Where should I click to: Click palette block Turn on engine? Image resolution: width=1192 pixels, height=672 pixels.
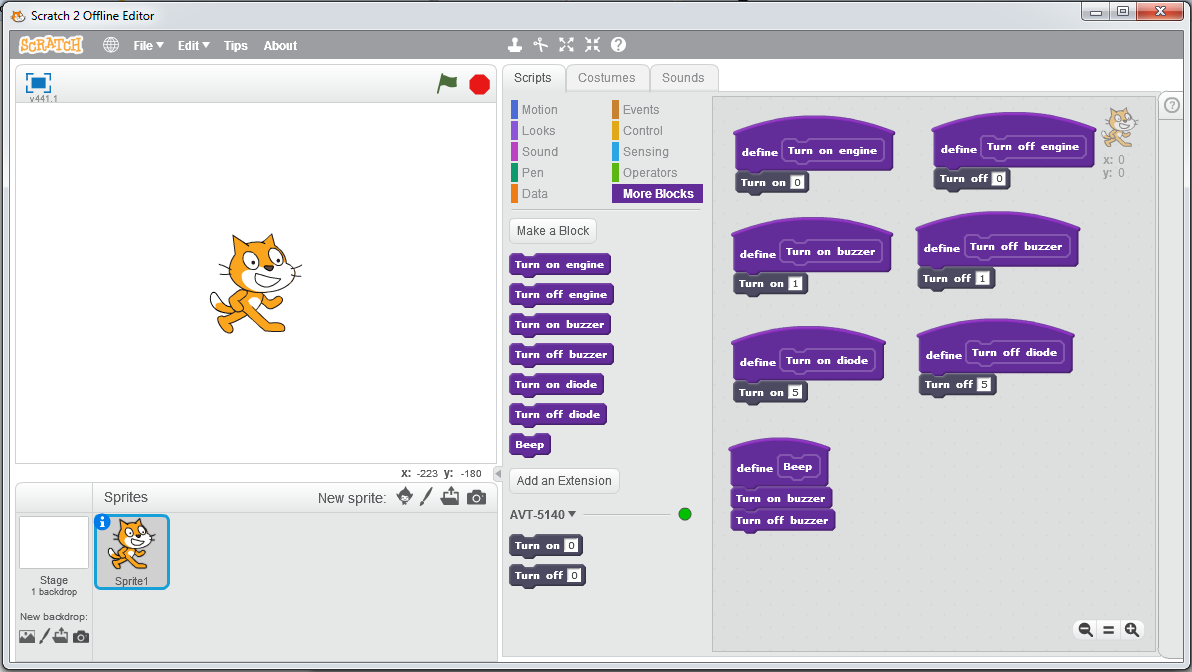tap(560, 265)
